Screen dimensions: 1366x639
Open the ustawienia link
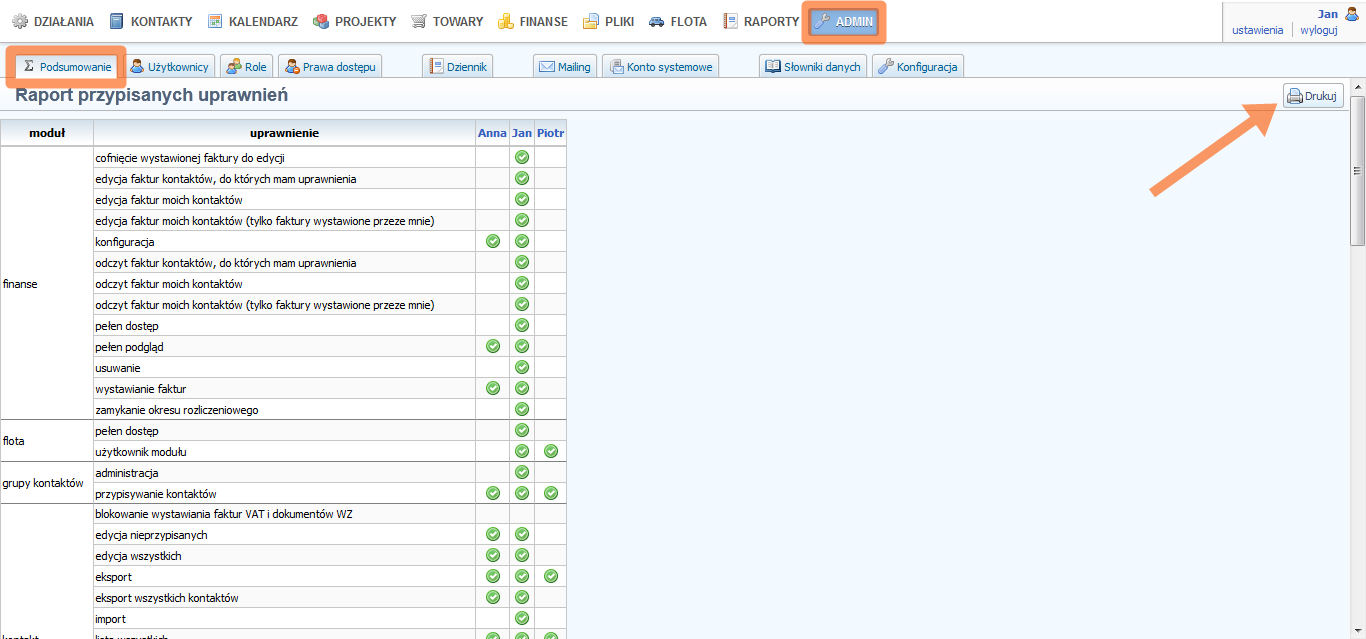pyautogui.click(x=1257, y=30)
